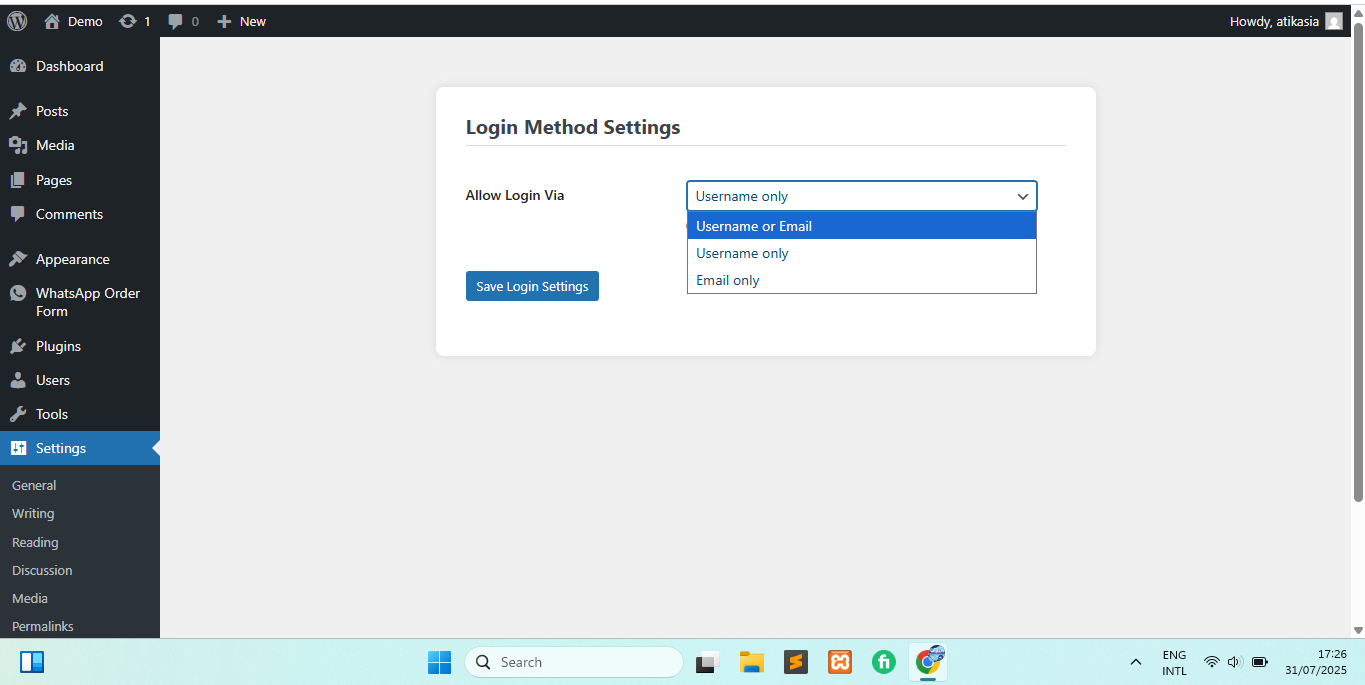Go to Discussion settings submenu
The height and width of the screenshot is (685, 1365).
pyautogui.click(x=42, y=570)
